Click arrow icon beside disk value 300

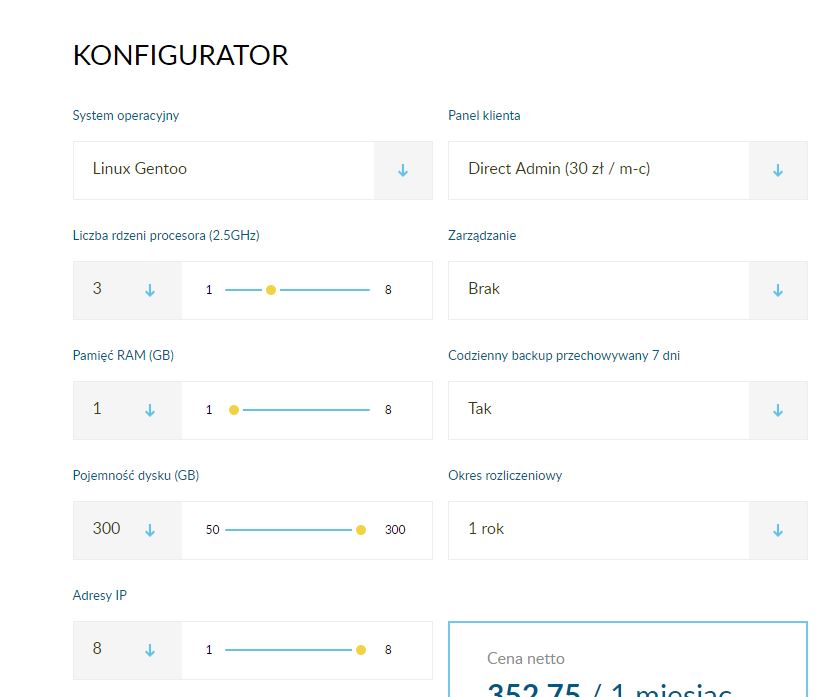click(150, 530)
